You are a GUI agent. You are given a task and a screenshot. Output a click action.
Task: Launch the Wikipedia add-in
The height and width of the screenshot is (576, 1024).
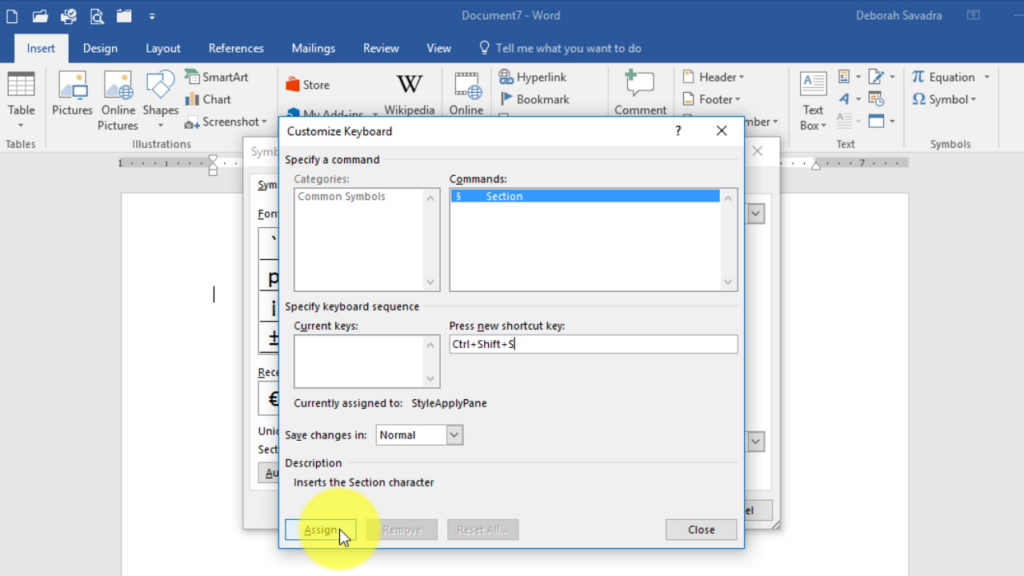tap(409, 92)
